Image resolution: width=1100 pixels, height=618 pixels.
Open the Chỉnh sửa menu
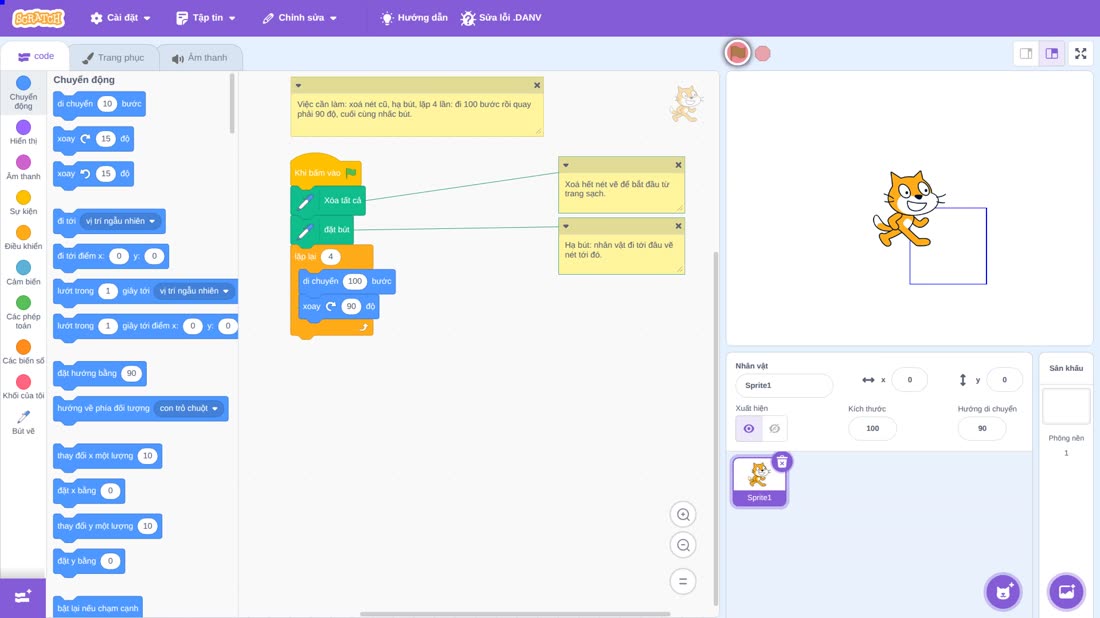pos(300,18)
